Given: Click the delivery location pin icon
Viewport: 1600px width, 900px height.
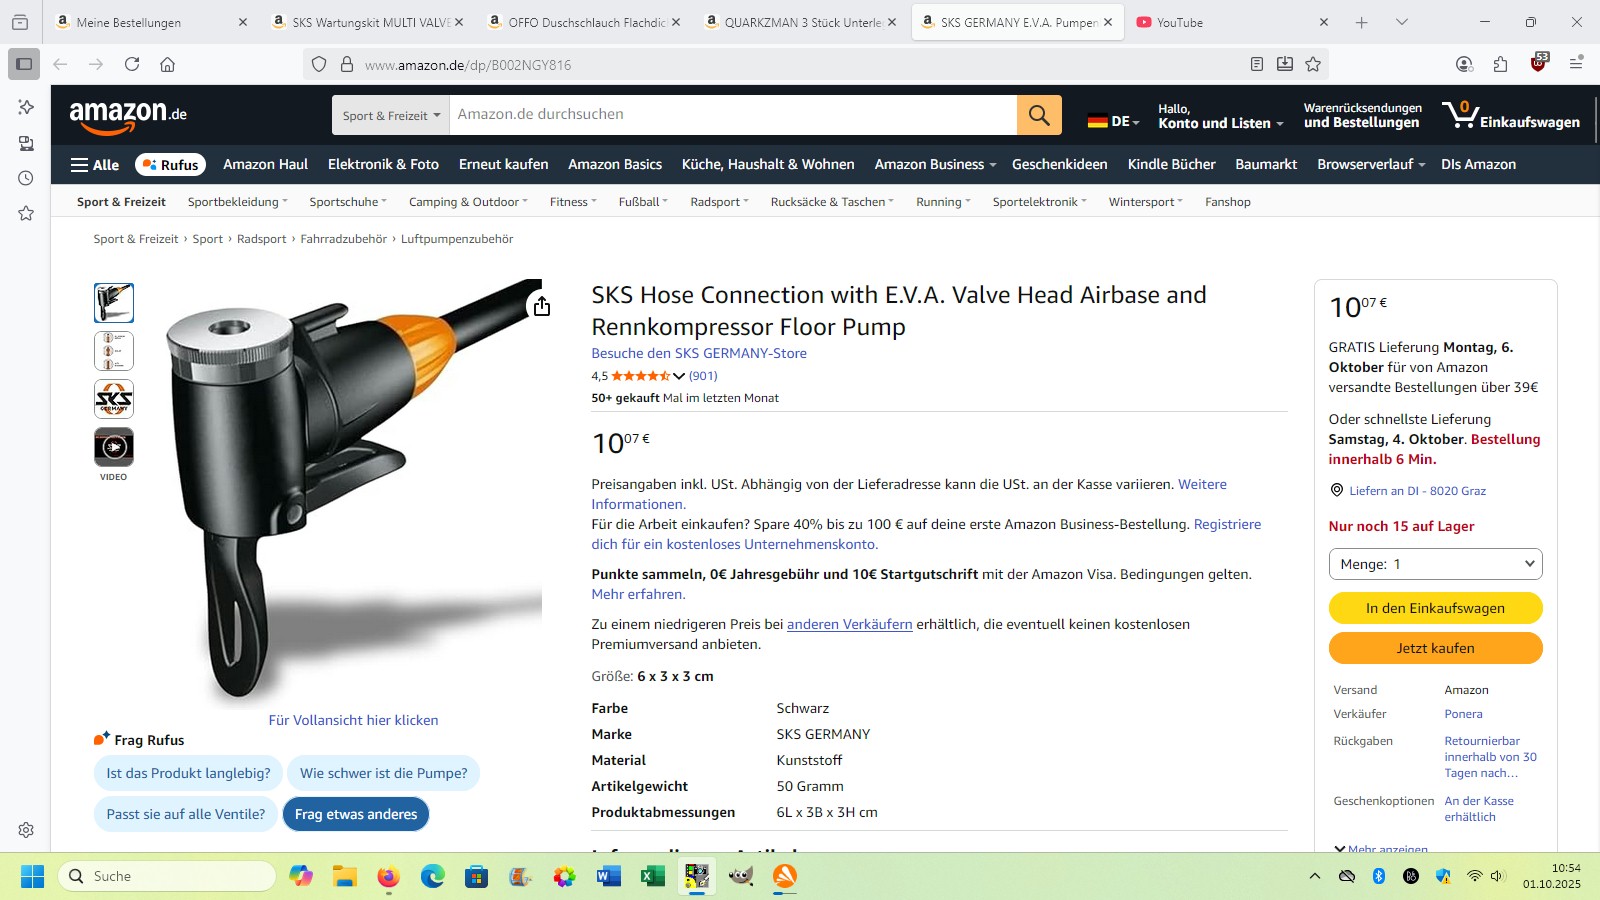Looking at the screenshot, I should pos(1336,490).
